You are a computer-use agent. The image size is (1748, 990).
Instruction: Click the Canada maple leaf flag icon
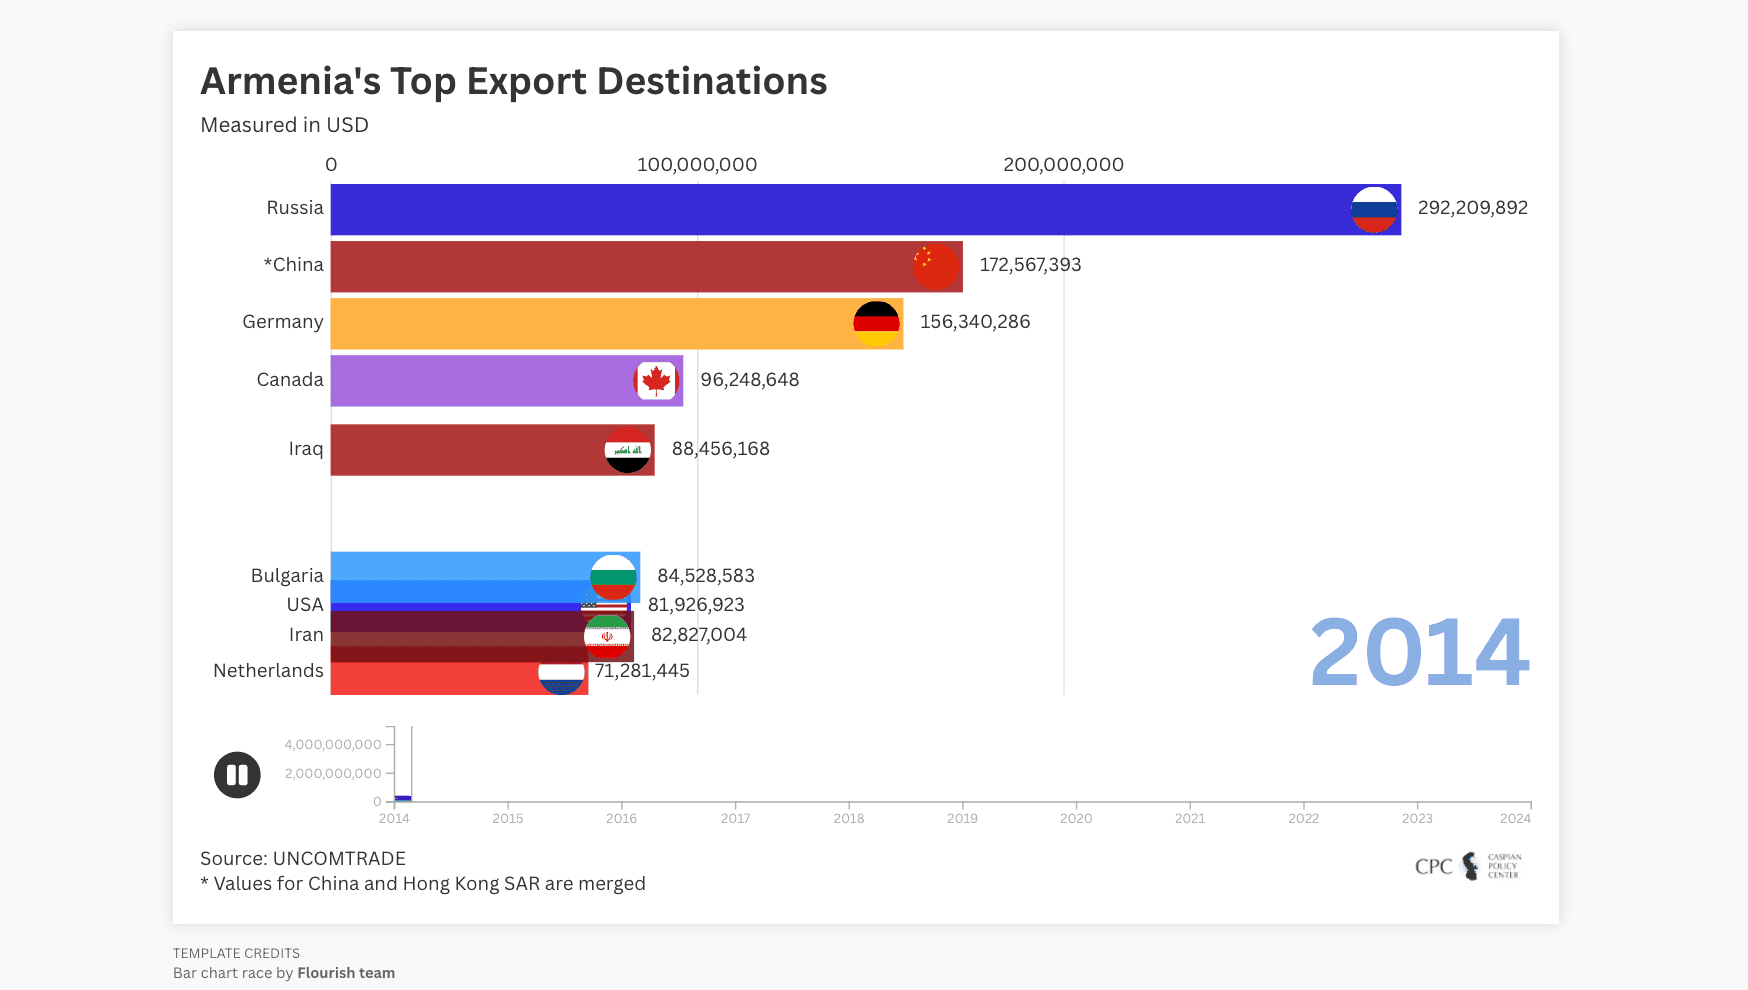pyautogui.click(x=657, y=380)
